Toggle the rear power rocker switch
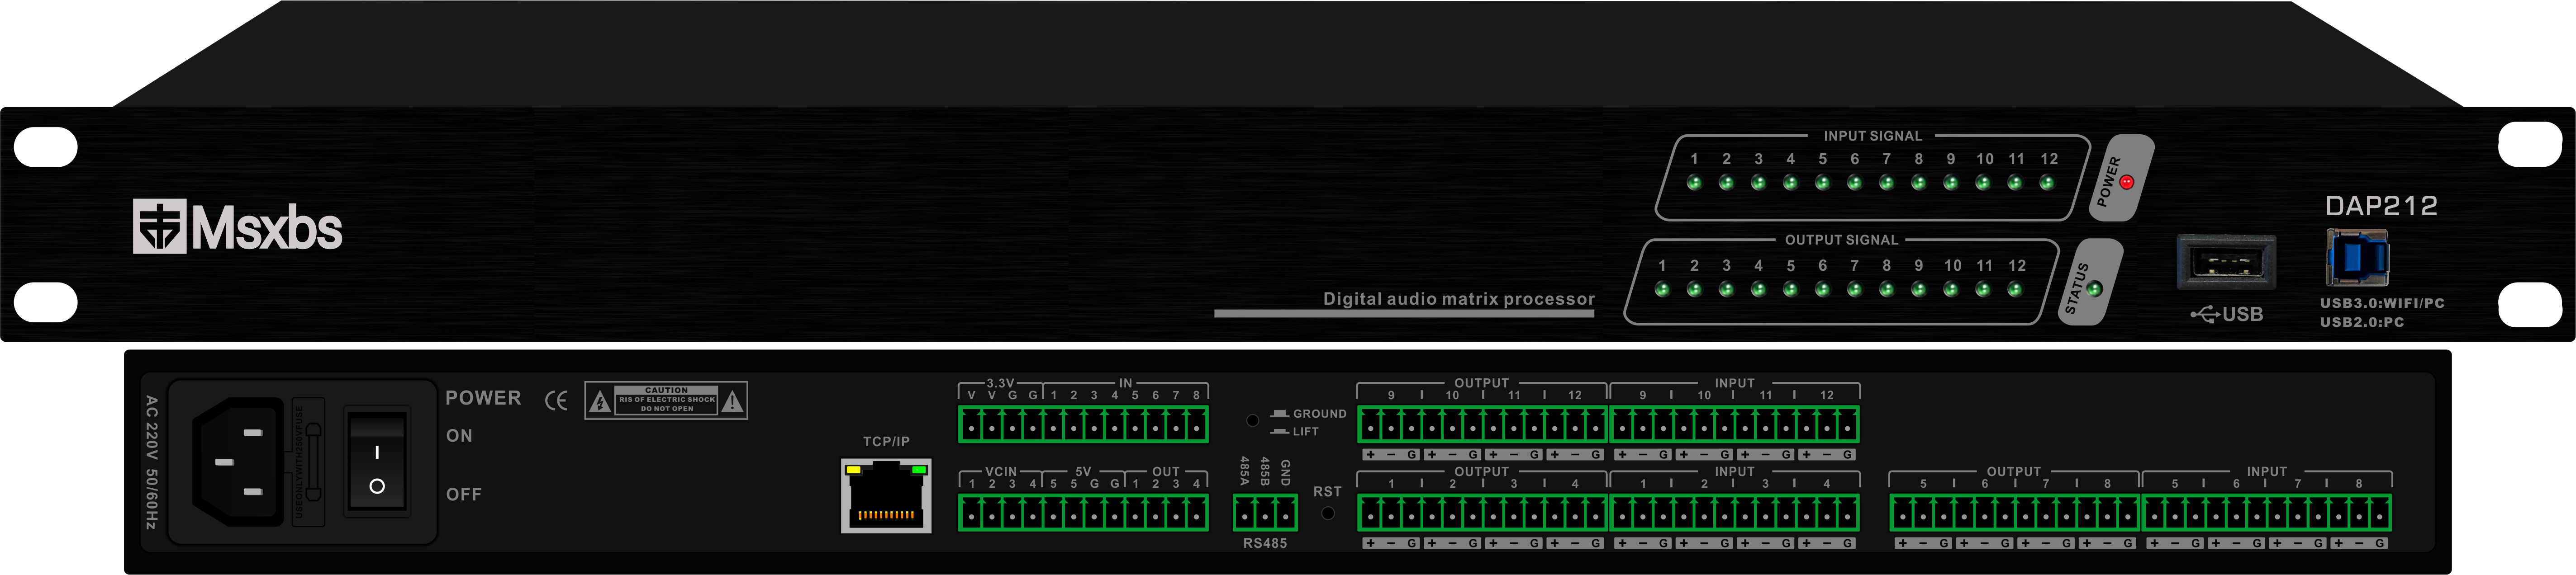The height and width of the screenshot is (575, 2576). pos(376,461)
